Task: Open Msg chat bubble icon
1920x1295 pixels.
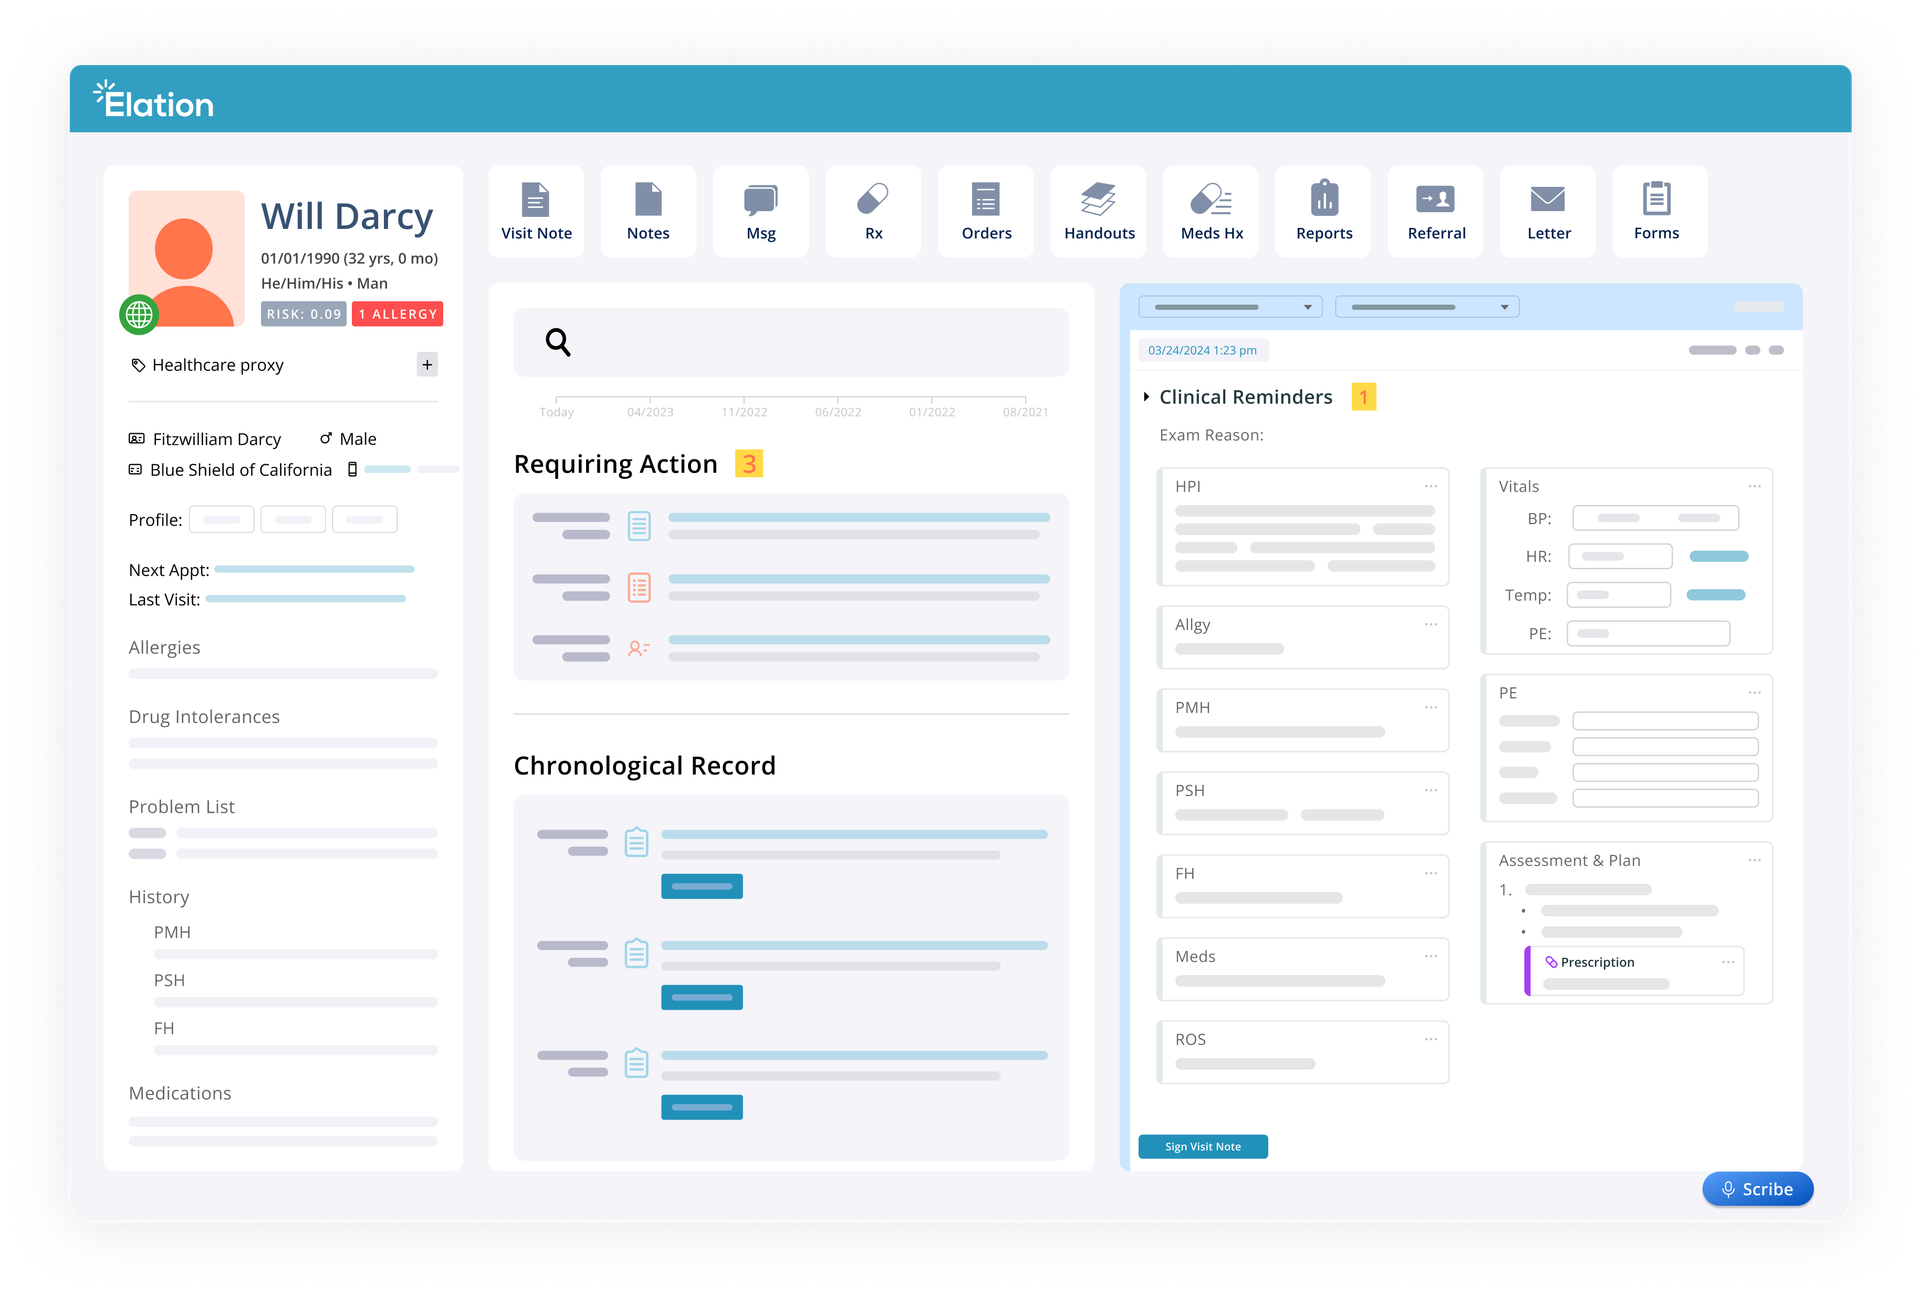Action: tap(760, 200)
